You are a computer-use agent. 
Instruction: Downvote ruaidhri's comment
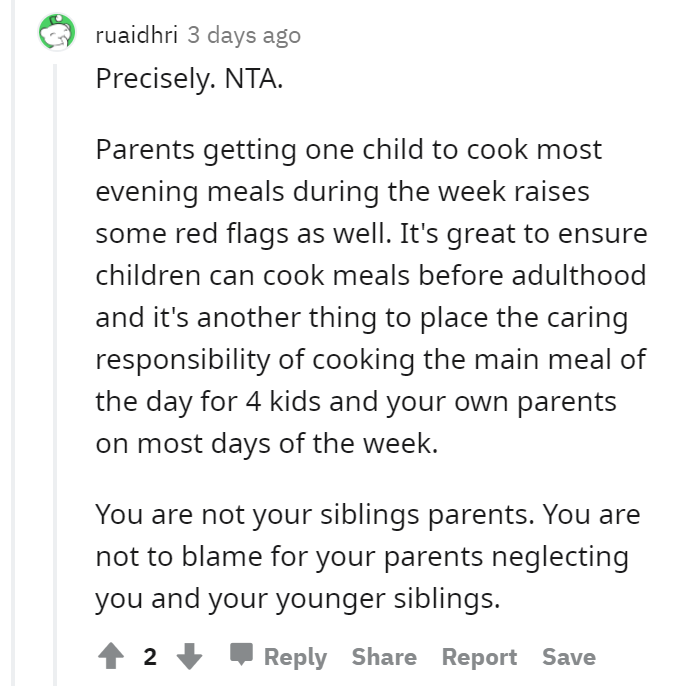tap(189, 656)
